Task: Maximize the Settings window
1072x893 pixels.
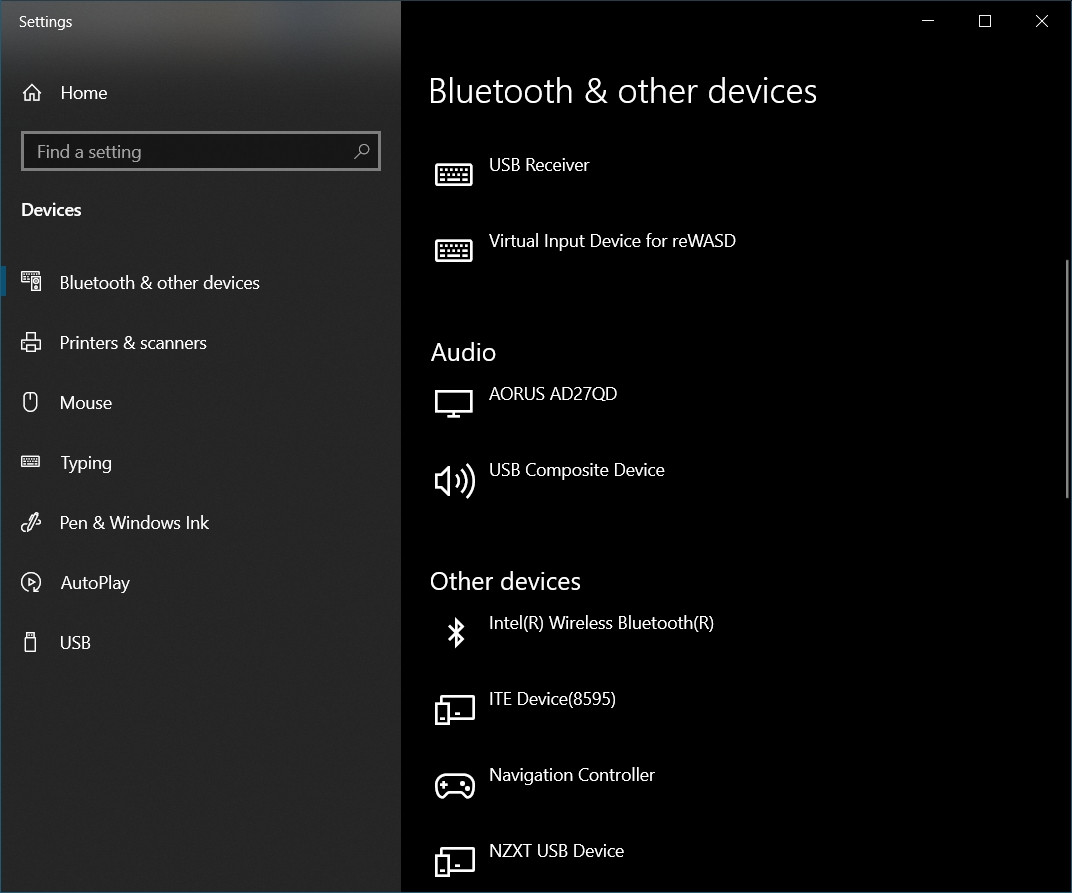Action: (985, 21)
